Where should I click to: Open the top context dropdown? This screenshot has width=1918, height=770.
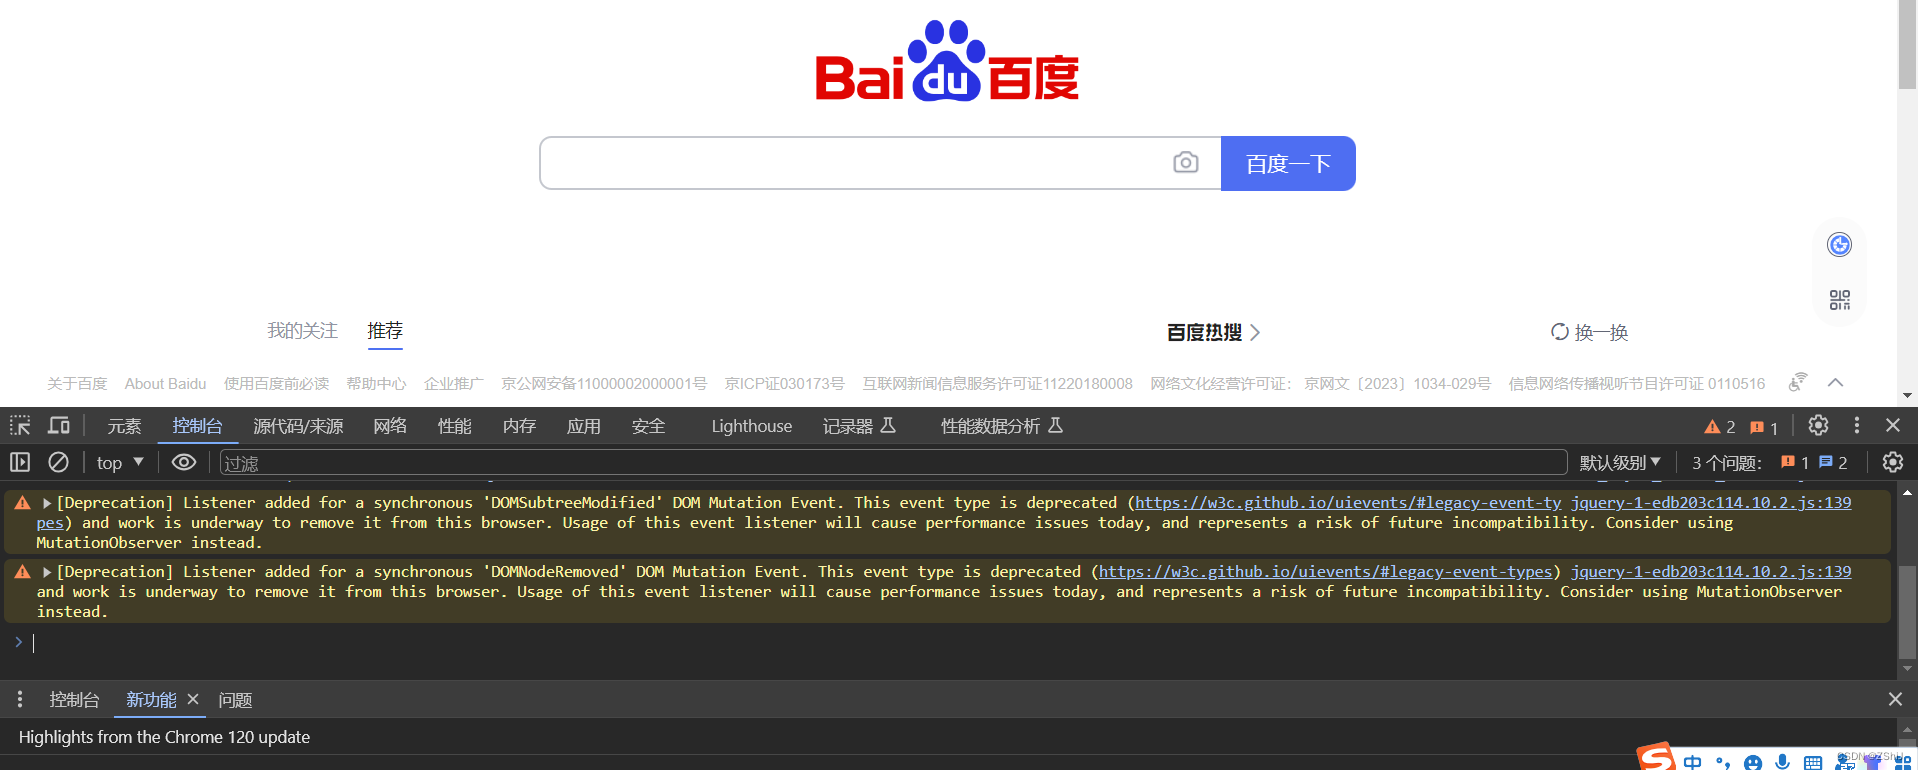120,462
